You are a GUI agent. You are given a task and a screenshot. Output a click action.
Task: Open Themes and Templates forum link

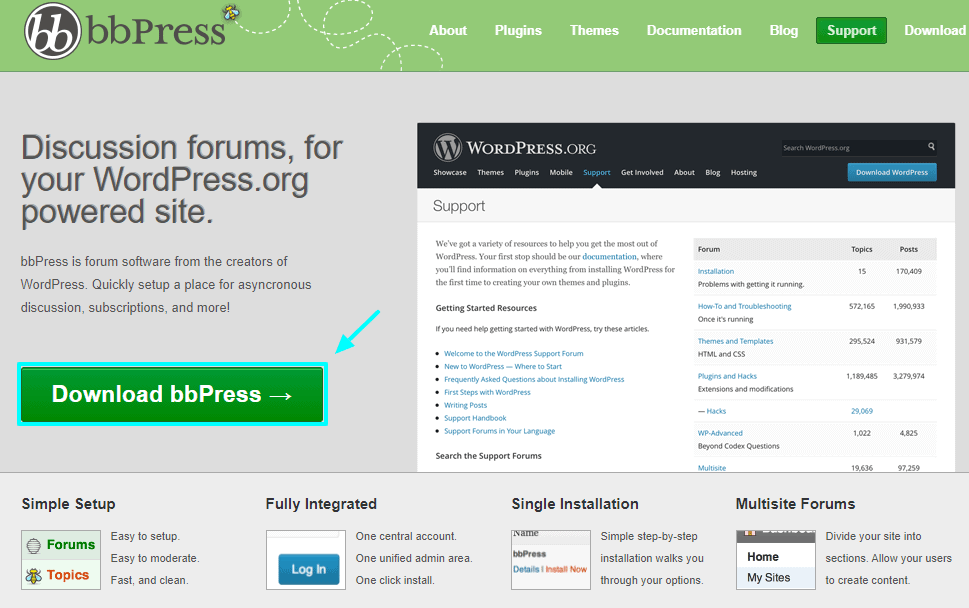tap(735, 341)
